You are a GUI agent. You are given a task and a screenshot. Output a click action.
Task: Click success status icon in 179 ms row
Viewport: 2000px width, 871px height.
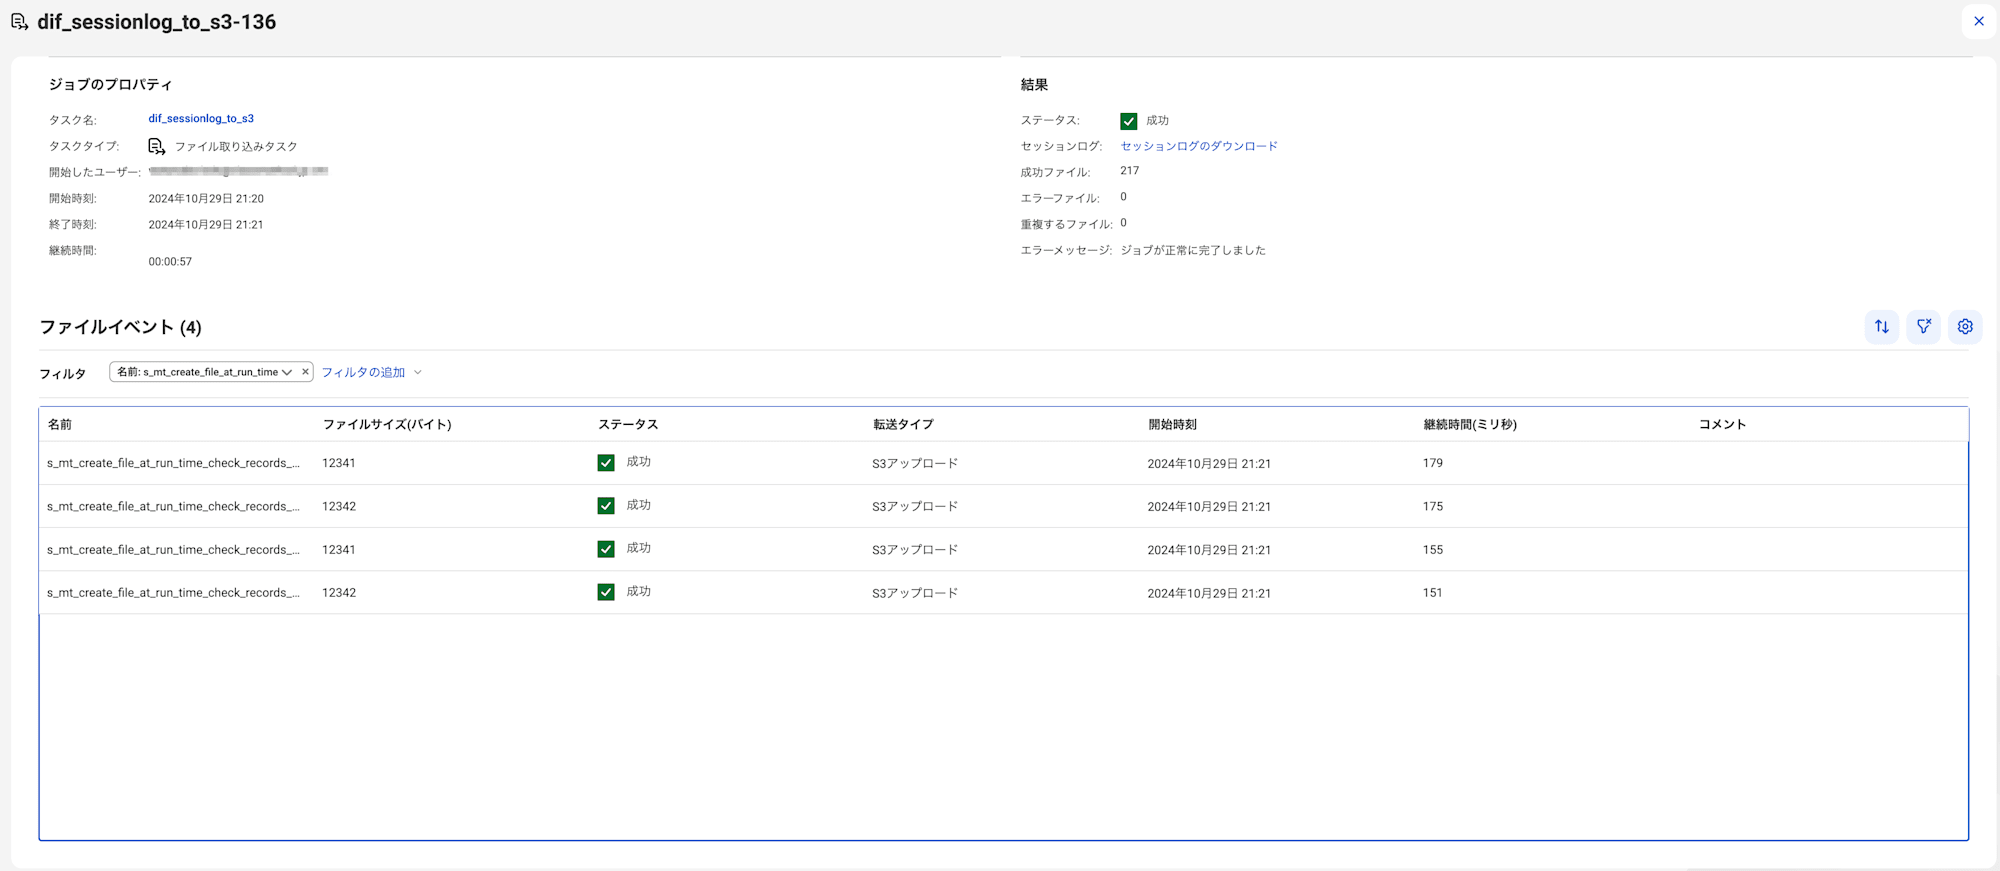(606, 463)
